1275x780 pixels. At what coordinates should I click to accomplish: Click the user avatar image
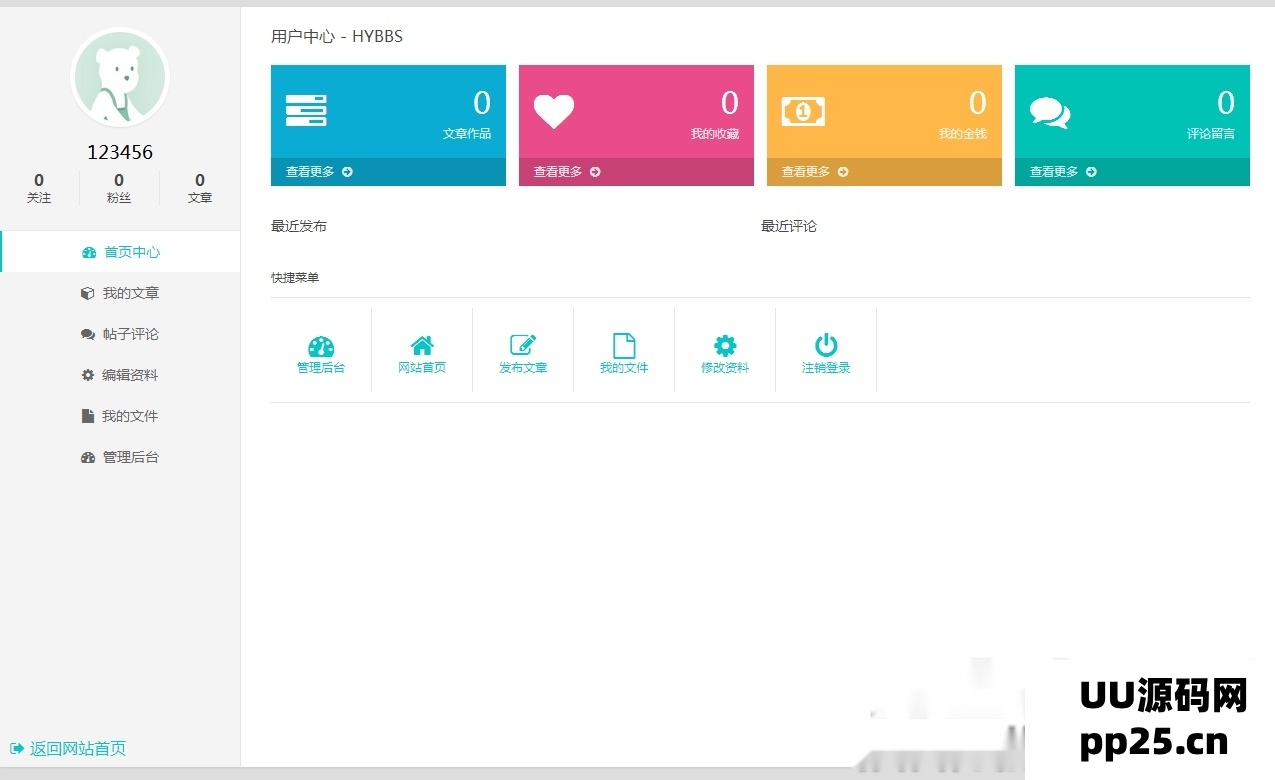click(119, 76)
